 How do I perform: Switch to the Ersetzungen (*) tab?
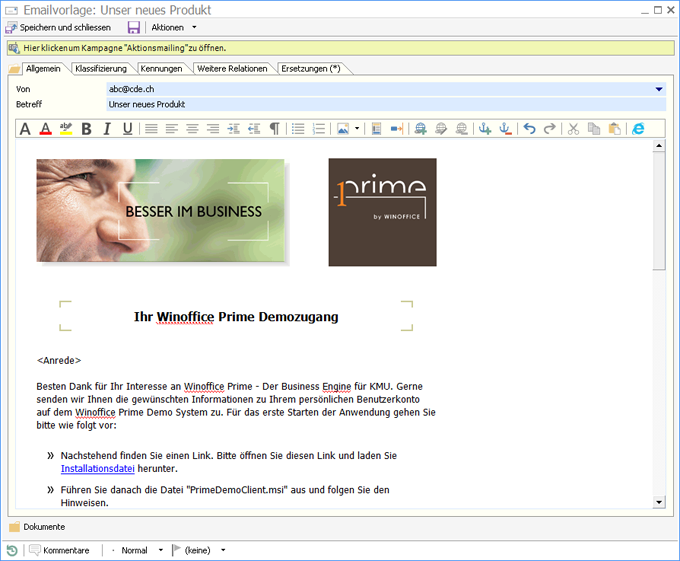point(311,68)
